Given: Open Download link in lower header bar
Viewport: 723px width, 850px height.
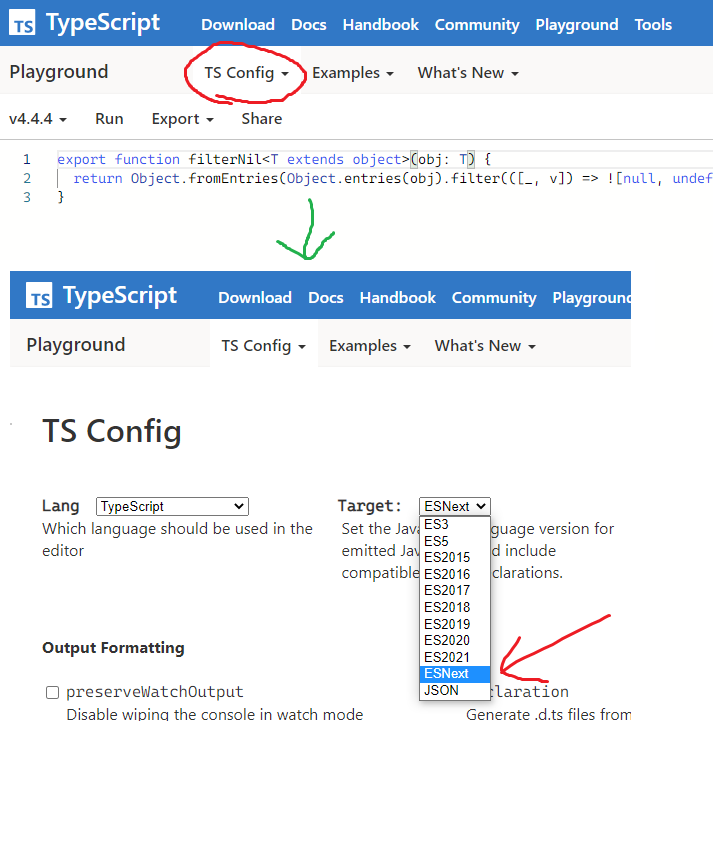Looking at the screenshot, I should tap(255, 298).
